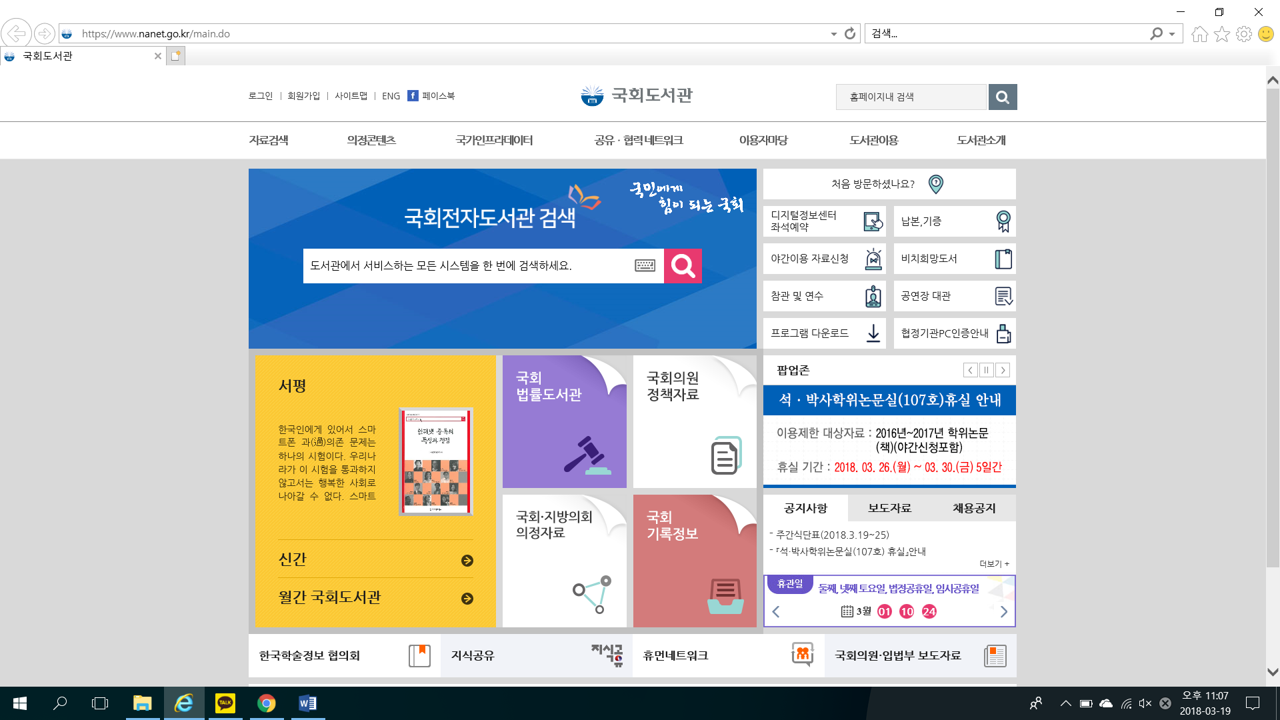Open the 공연장 대관 shortcut
1280x720 pixels.
click(x=955, y=296)
